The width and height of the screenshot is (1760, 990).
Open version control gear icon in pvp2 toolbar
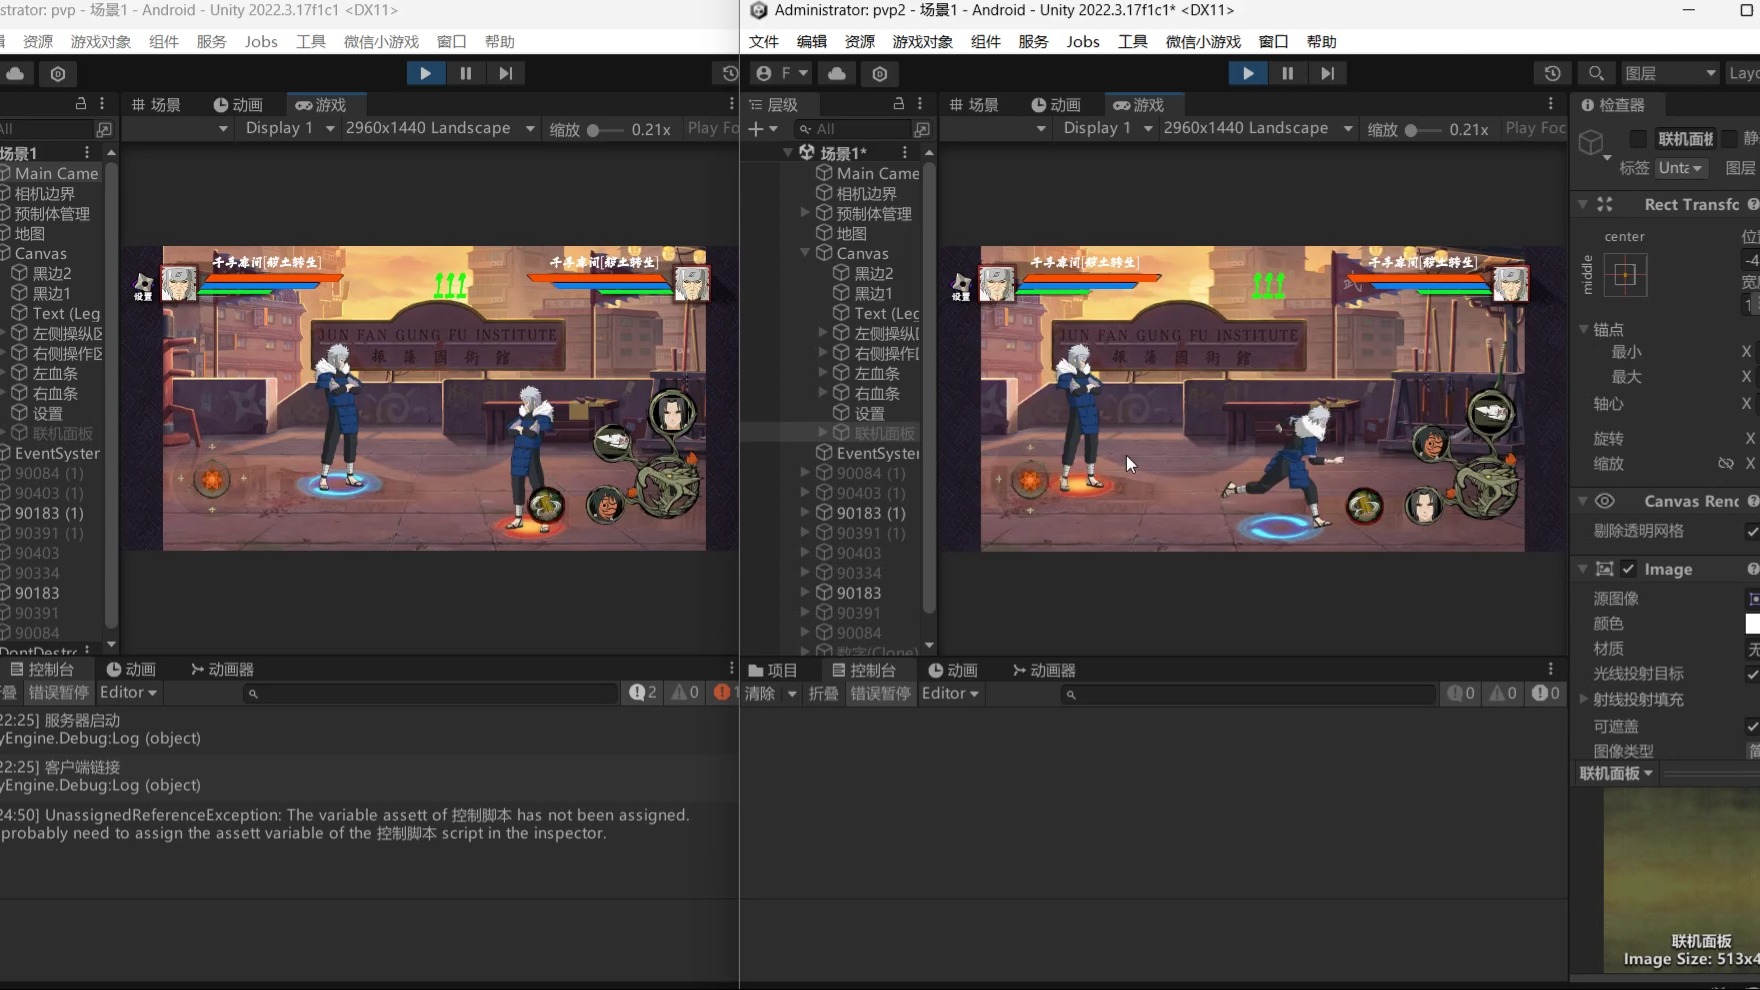tap(880, 74)
